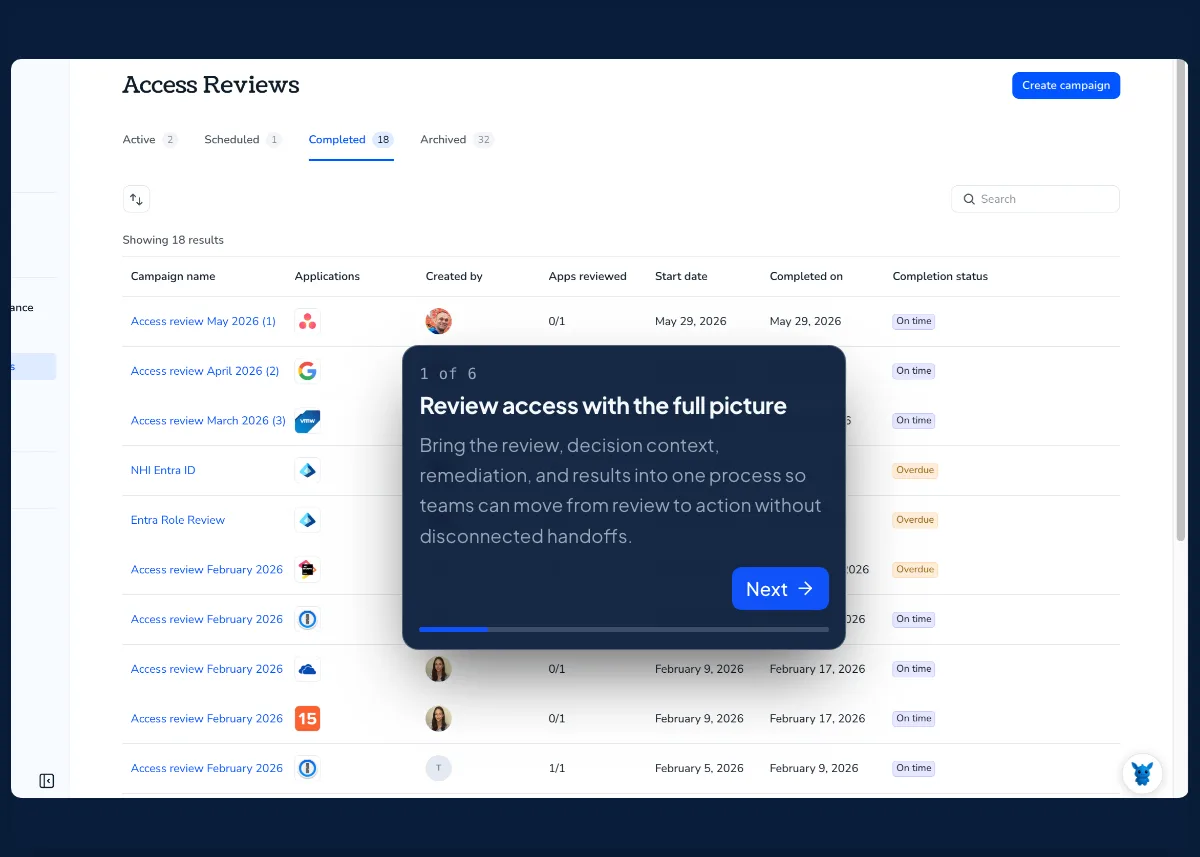
Task: Click the Create campaign button
Action: click(x=1066, y=85)
